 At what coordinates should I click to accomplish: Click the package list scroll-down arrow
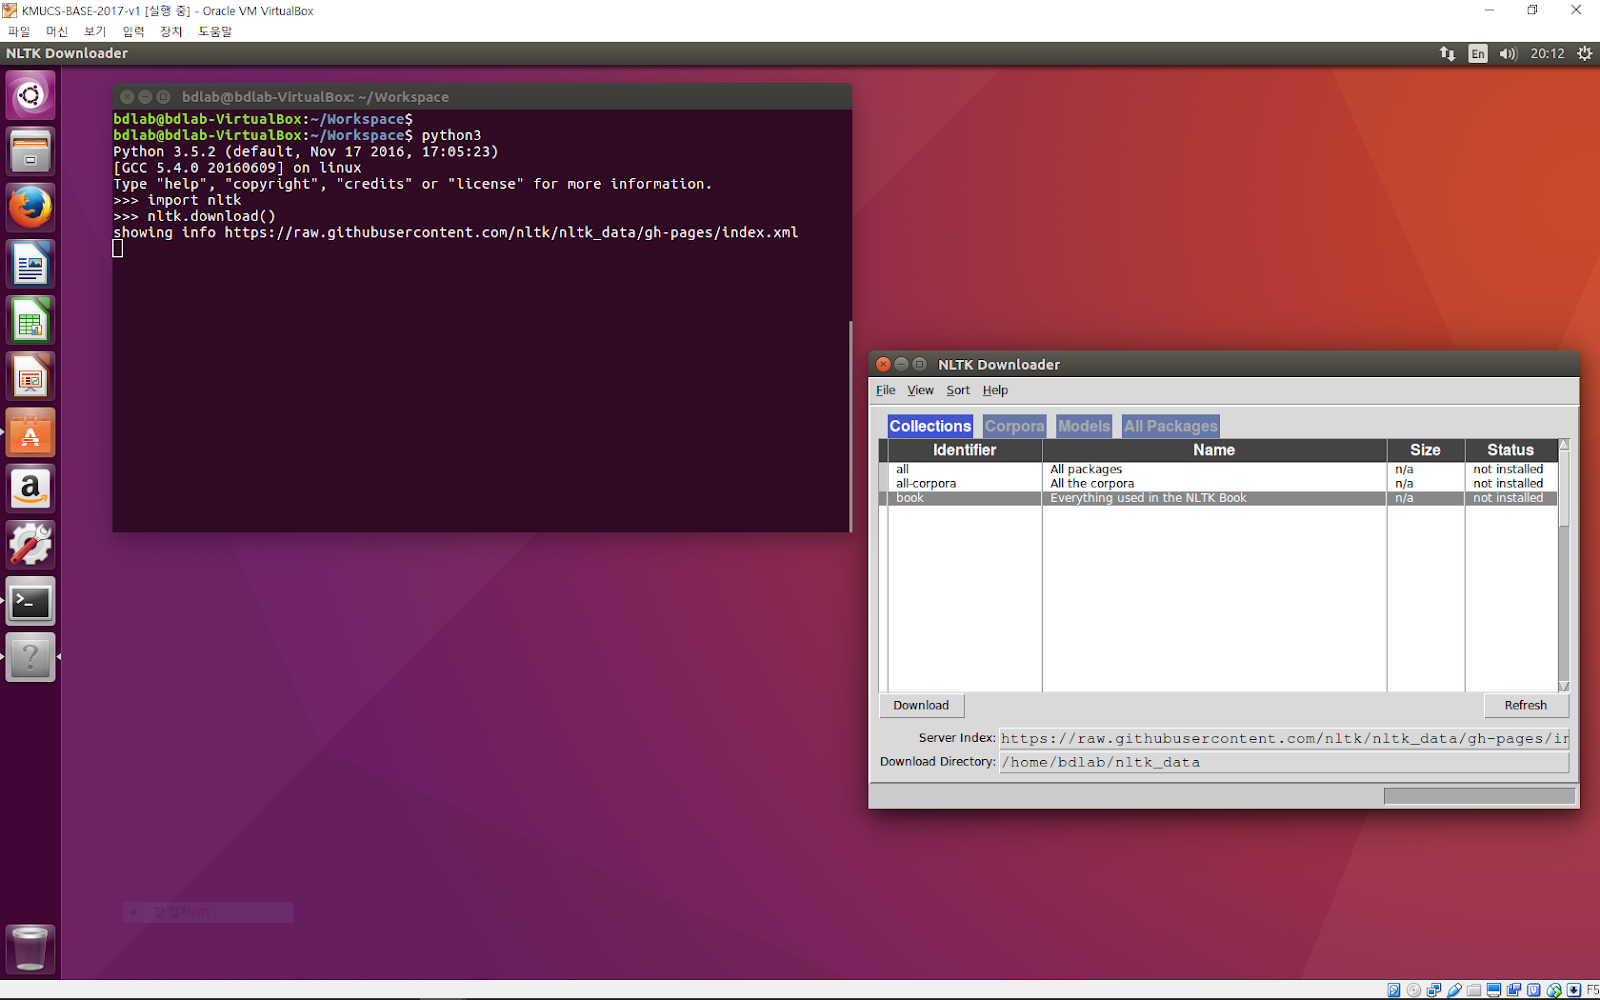click(1564, 686)
